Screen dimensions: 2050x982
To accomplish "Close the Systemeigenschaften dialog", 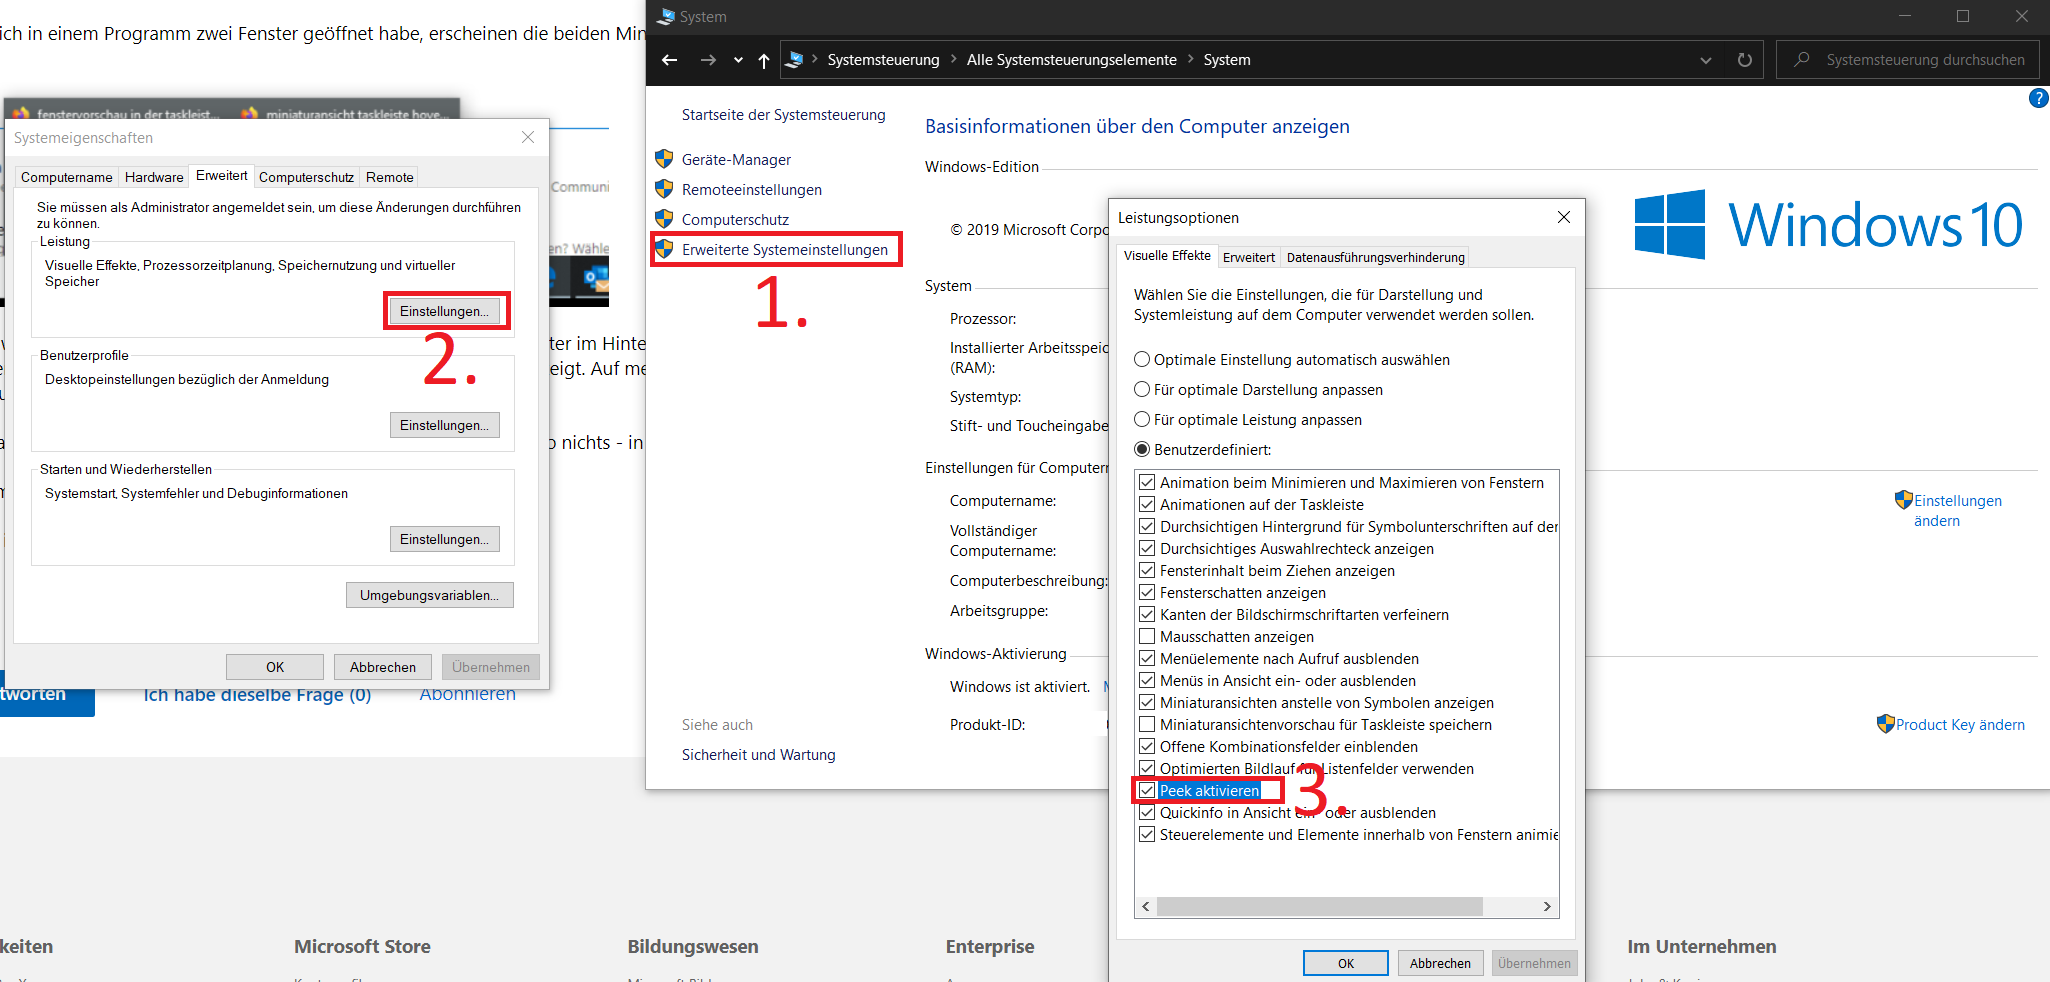I will (528, 137).
